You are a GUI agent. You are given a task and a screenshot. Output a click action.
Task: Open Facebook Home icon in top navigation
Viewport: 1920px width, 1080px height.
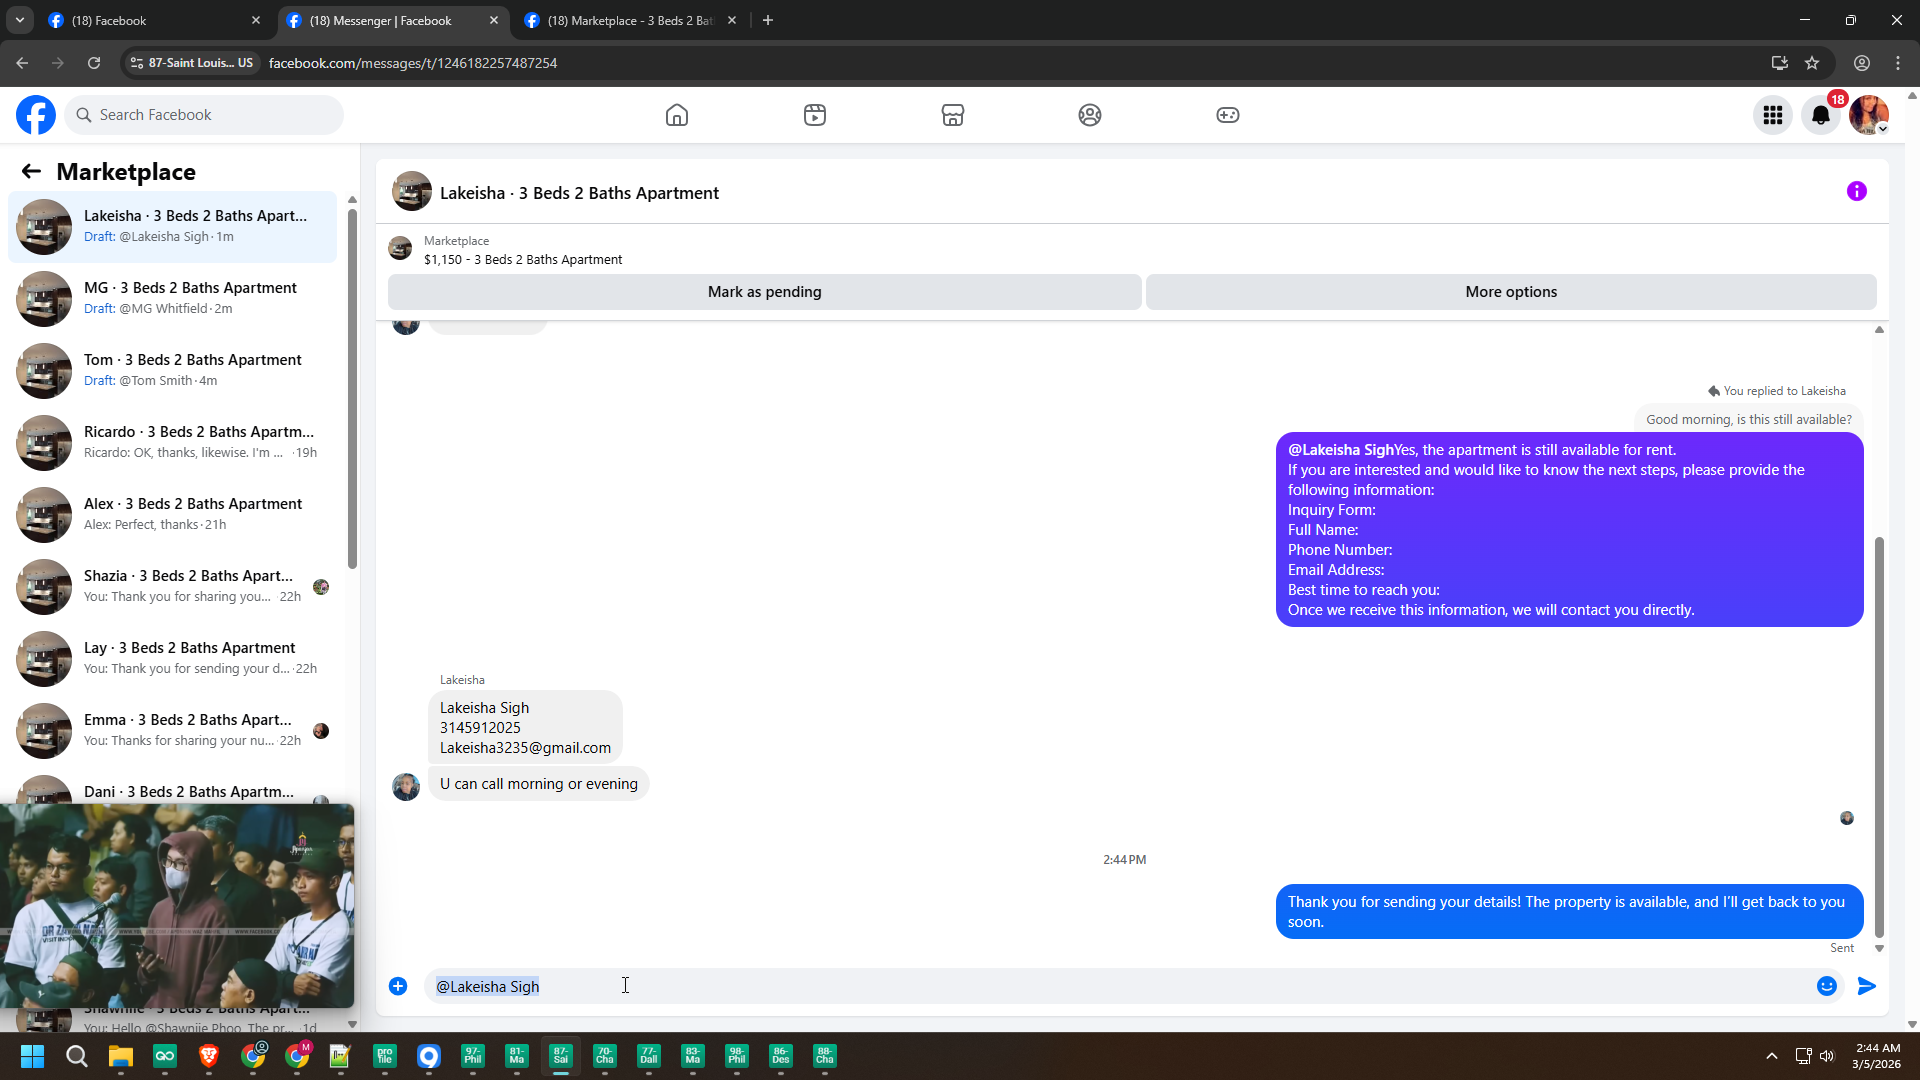click(x=677, y=115)
